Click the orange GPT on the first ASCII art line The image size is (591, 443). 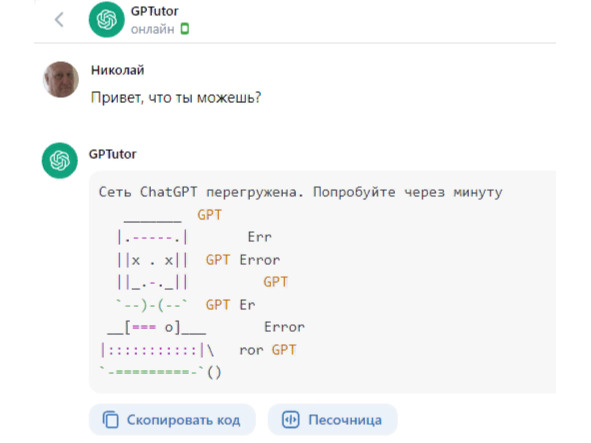pyautogui.click(x=210, y=215)
